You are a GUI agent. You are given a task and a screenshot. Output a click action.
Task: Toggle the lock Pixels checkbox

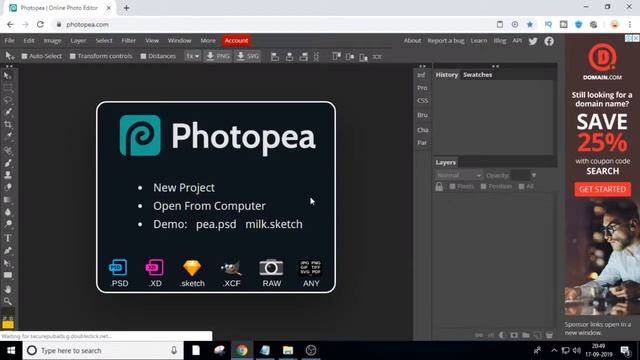point(452,187)
